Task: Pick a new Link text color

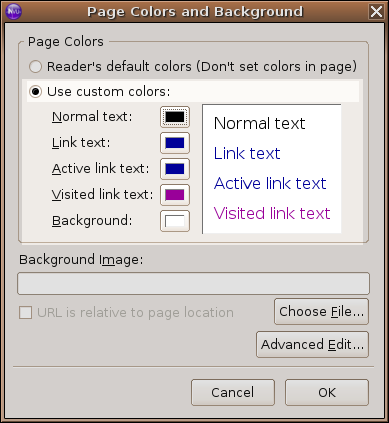Action: point(175,143)
